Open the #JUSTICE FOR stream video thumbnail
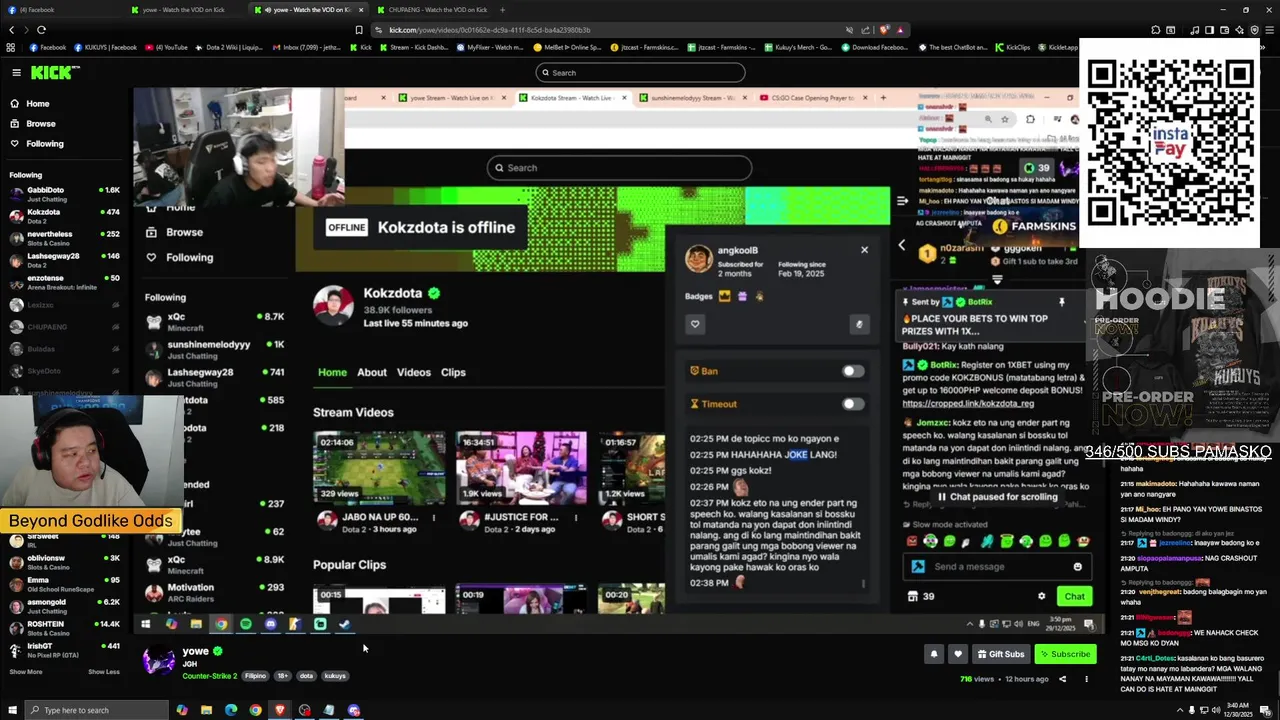1280x720 pixels. point(521,468)
